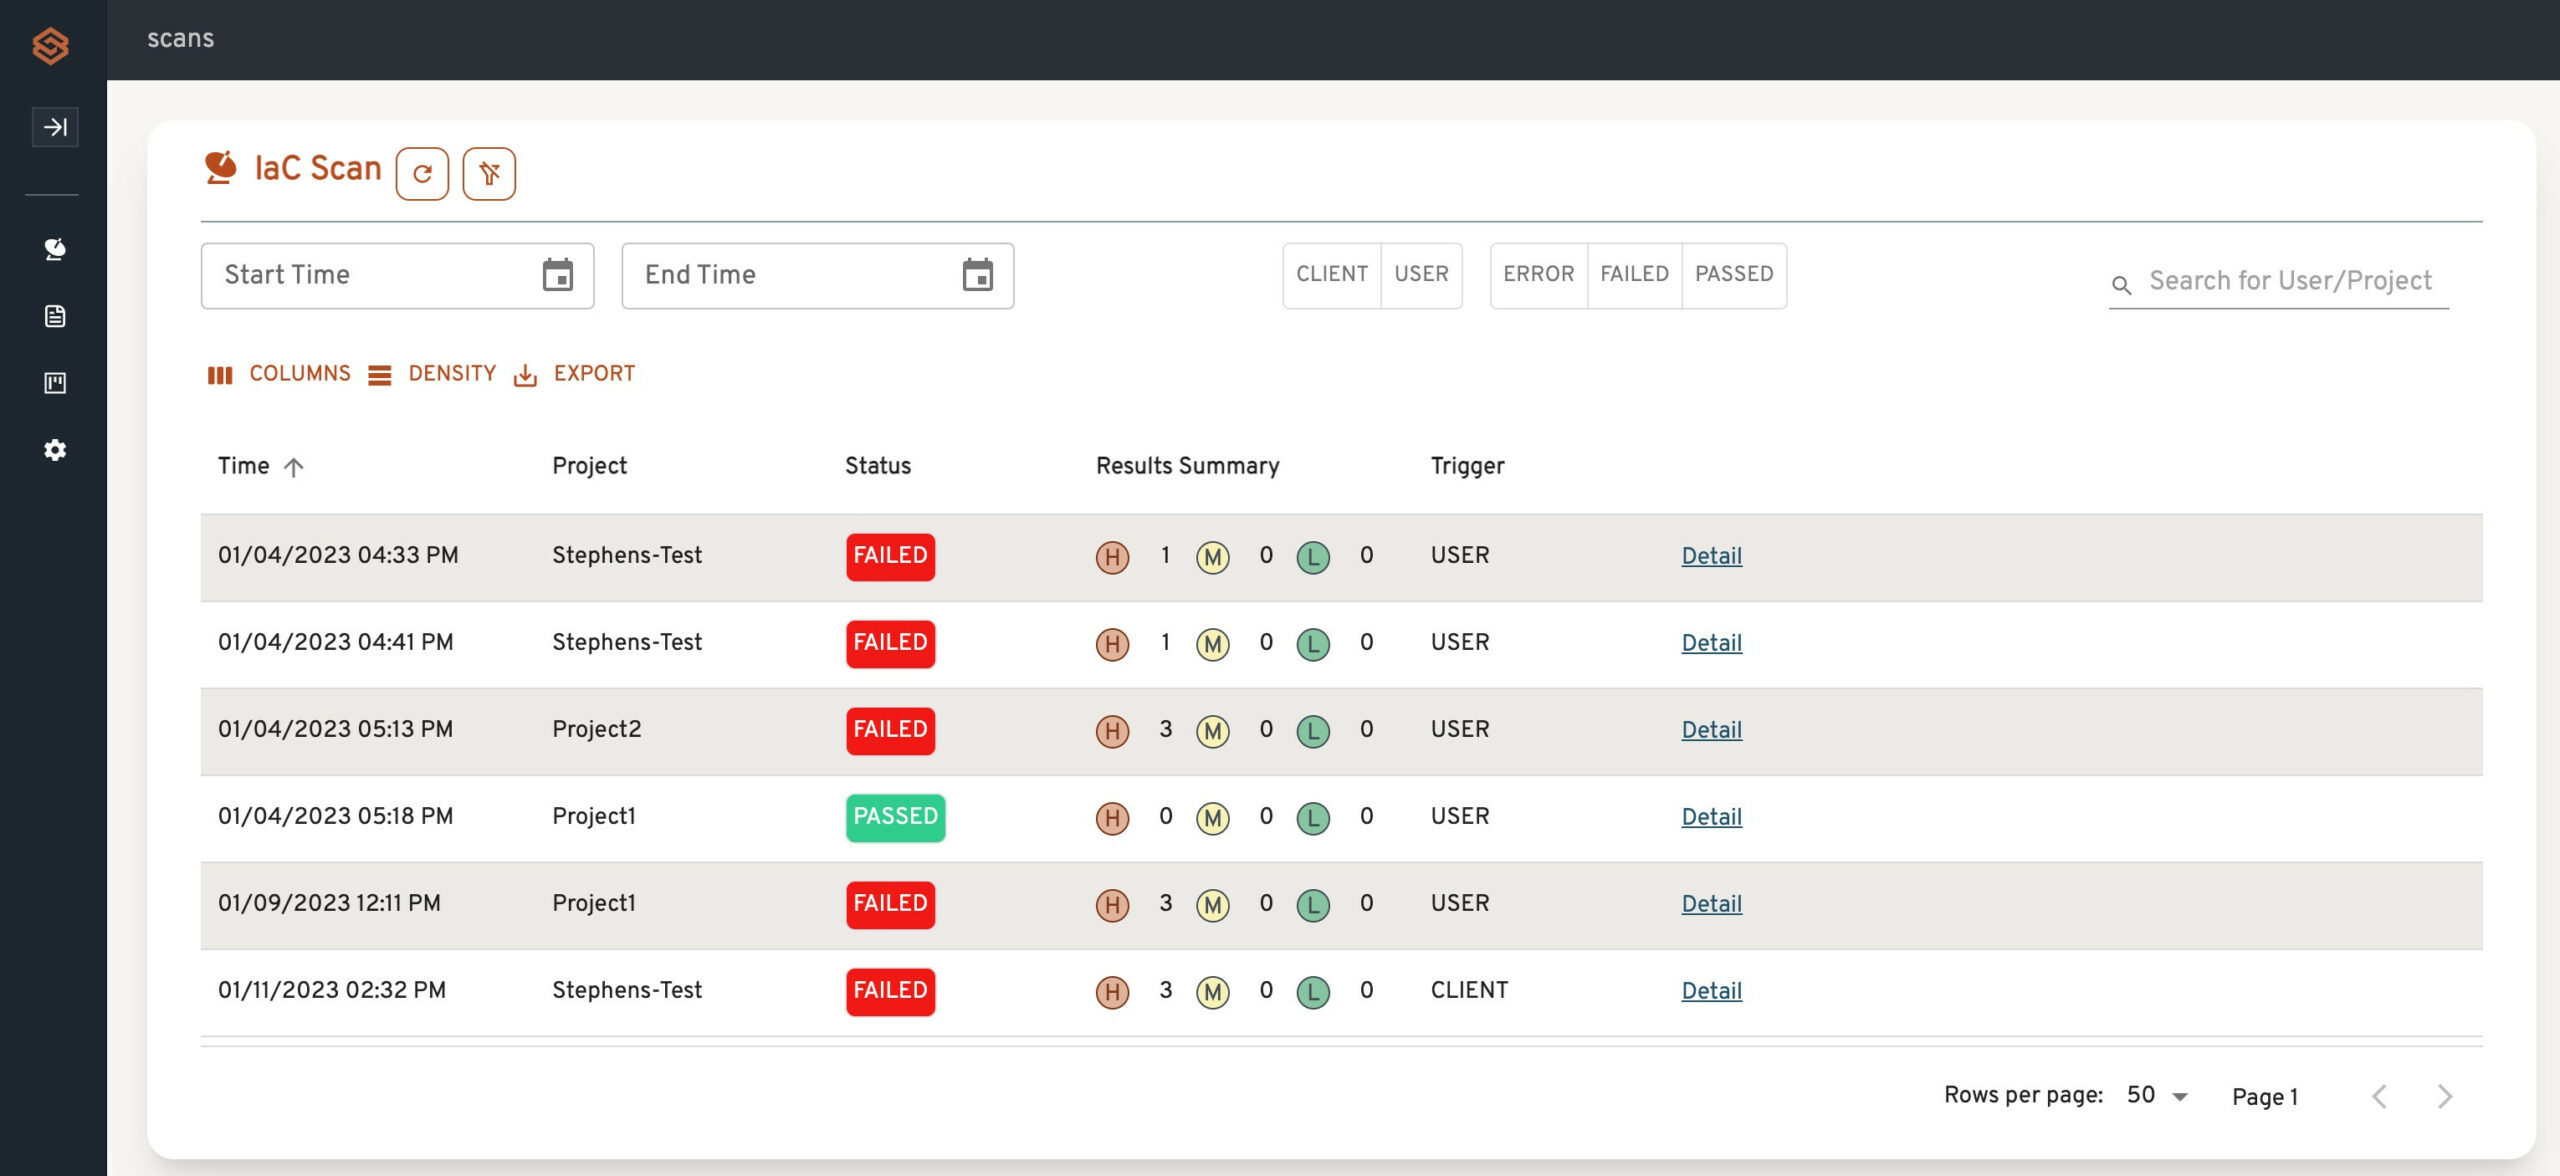
Task: Open End Time calendar picker icon
Action: point(977,275)
